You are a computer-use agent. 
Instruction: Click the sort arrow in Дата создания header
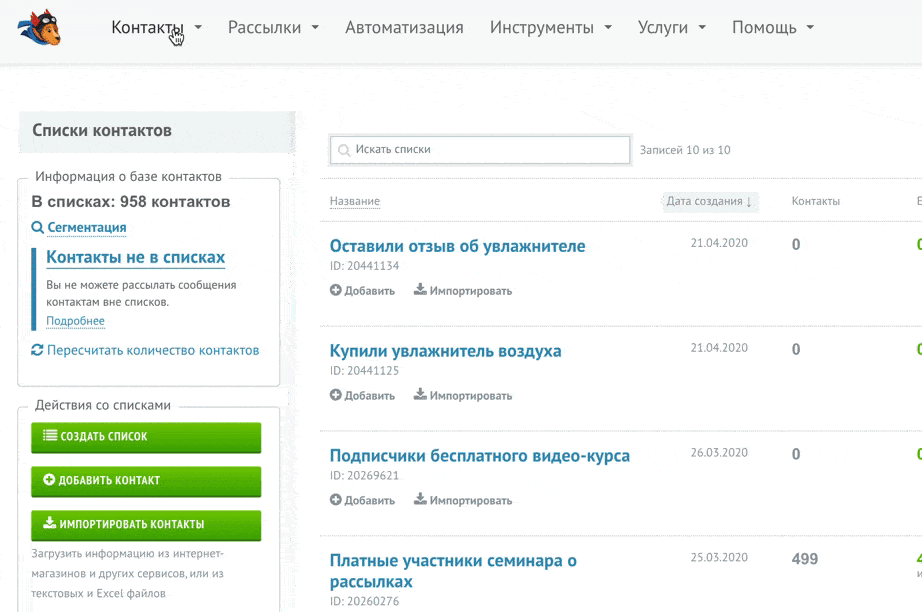coord(749,202)
